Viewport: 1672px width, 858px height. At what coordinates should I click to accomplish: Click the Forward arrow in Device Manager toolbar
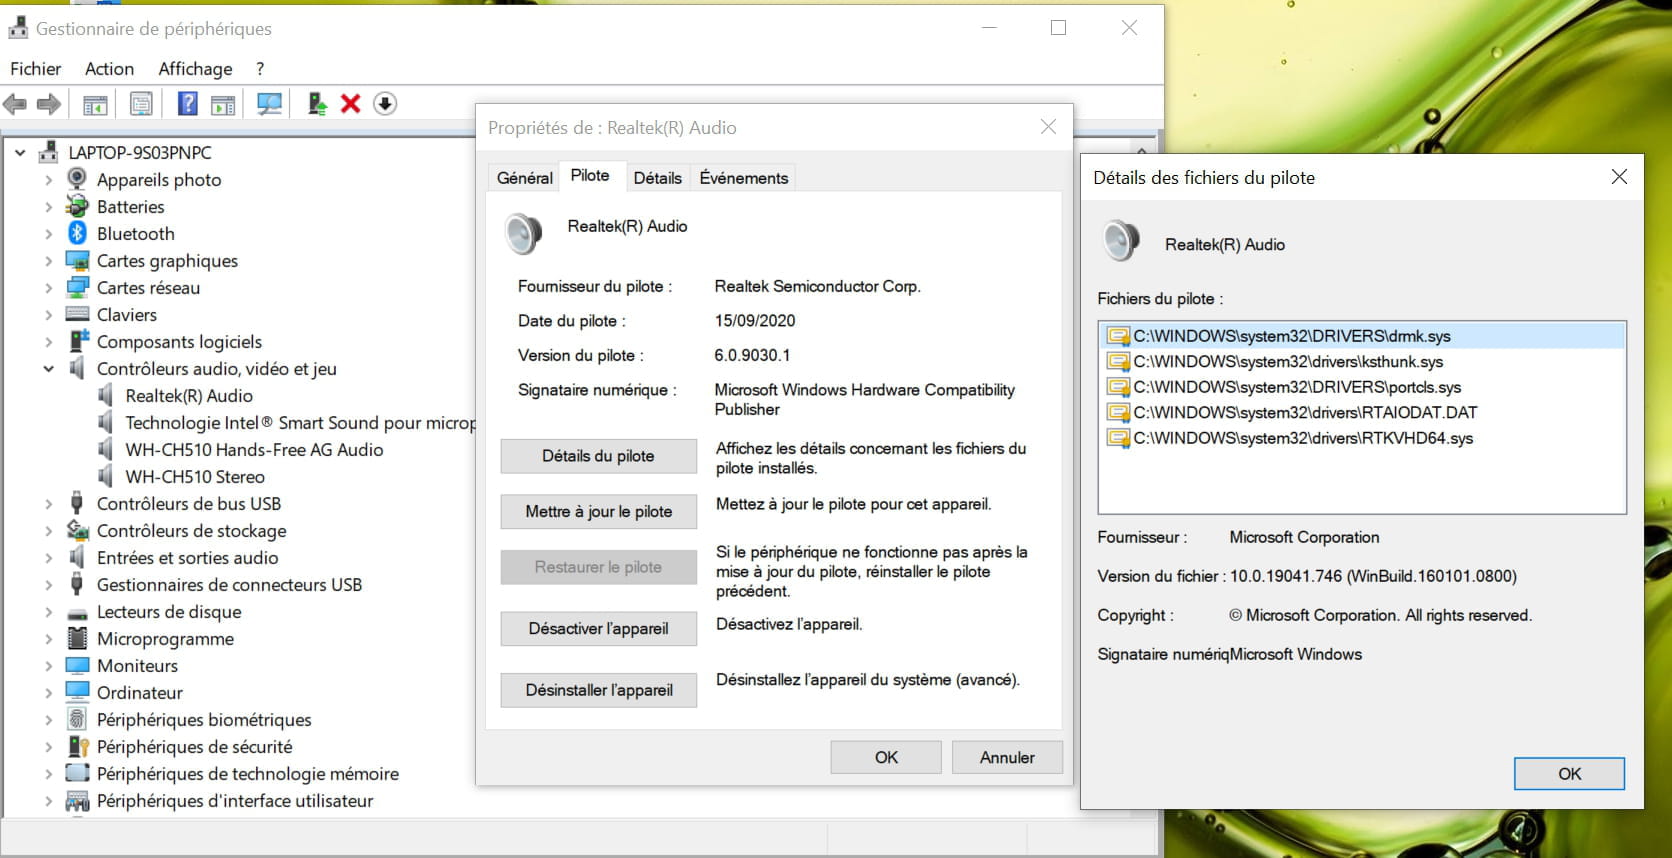[48, 104]
